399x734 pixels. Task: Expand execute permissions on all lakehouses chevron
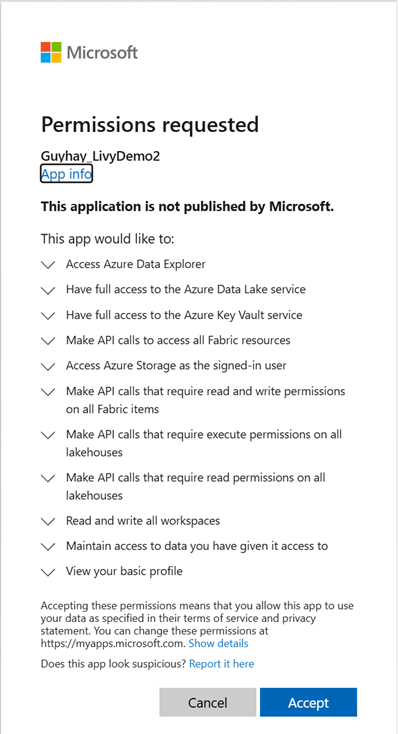tap(48, 435)
